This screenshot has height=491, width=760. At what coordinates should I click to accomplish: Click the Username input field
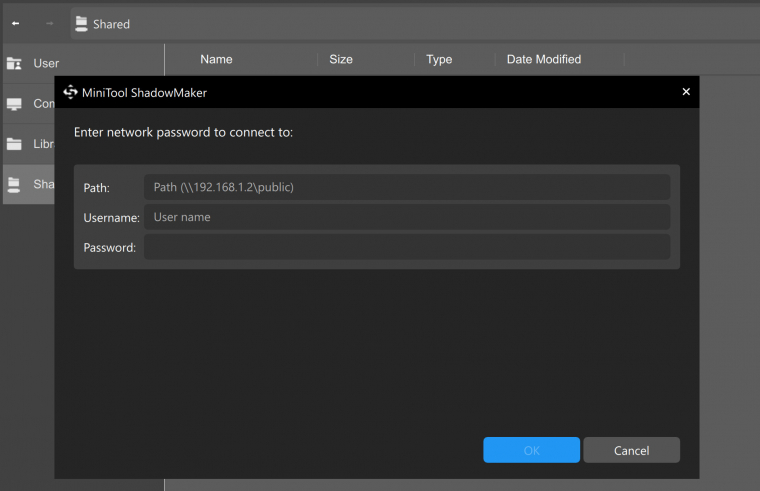tap(407, 217)
